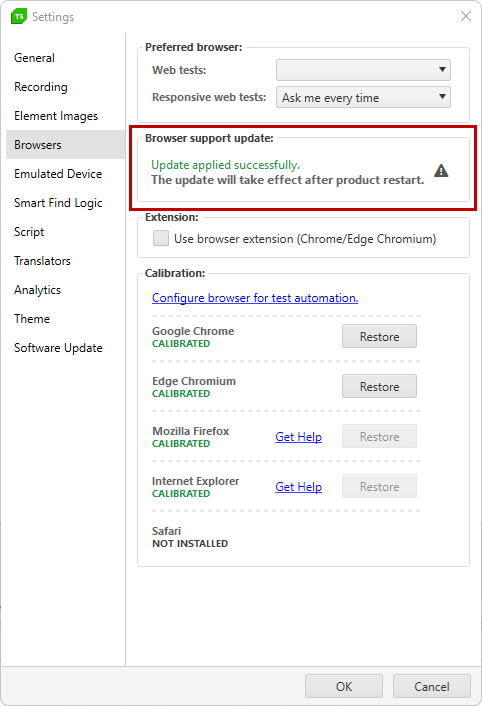Click the TestStudio logo icon
Screen dimensions: 482x706
[x=19, y=17]
